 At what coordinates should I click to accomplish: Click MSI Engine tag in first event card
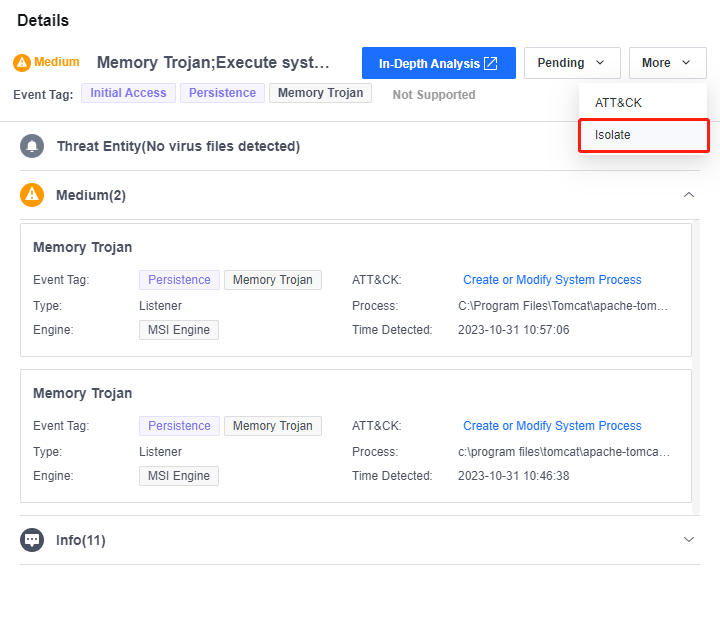pos(179,330)
